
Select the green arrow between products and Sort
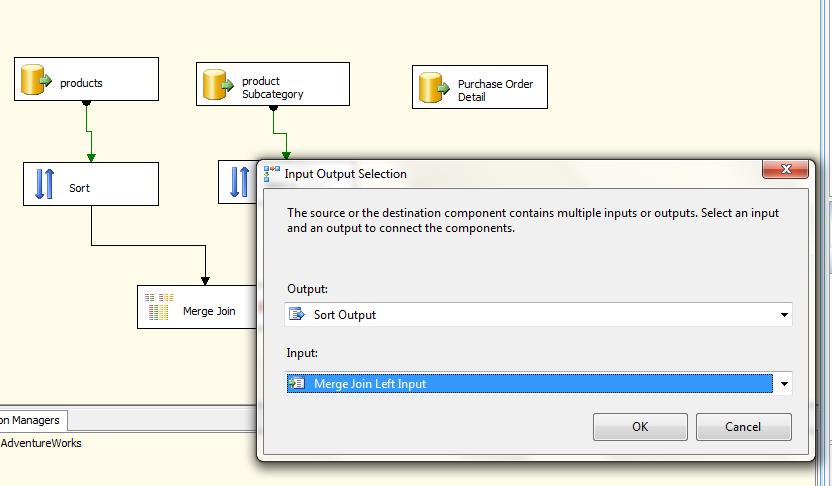pyautogui.click(x=91, y=132)
